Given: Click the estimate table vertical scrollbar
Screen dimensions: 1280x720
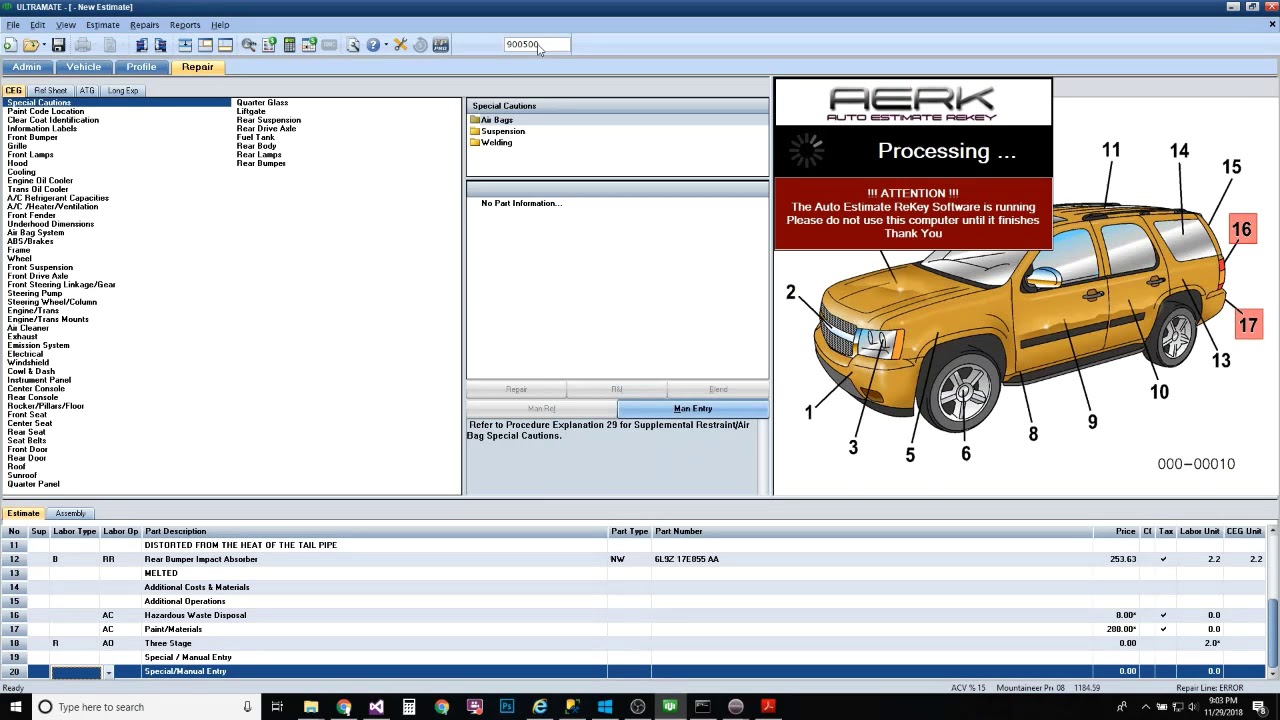Looking at the screenshot, I should [x=1273, y=601].
